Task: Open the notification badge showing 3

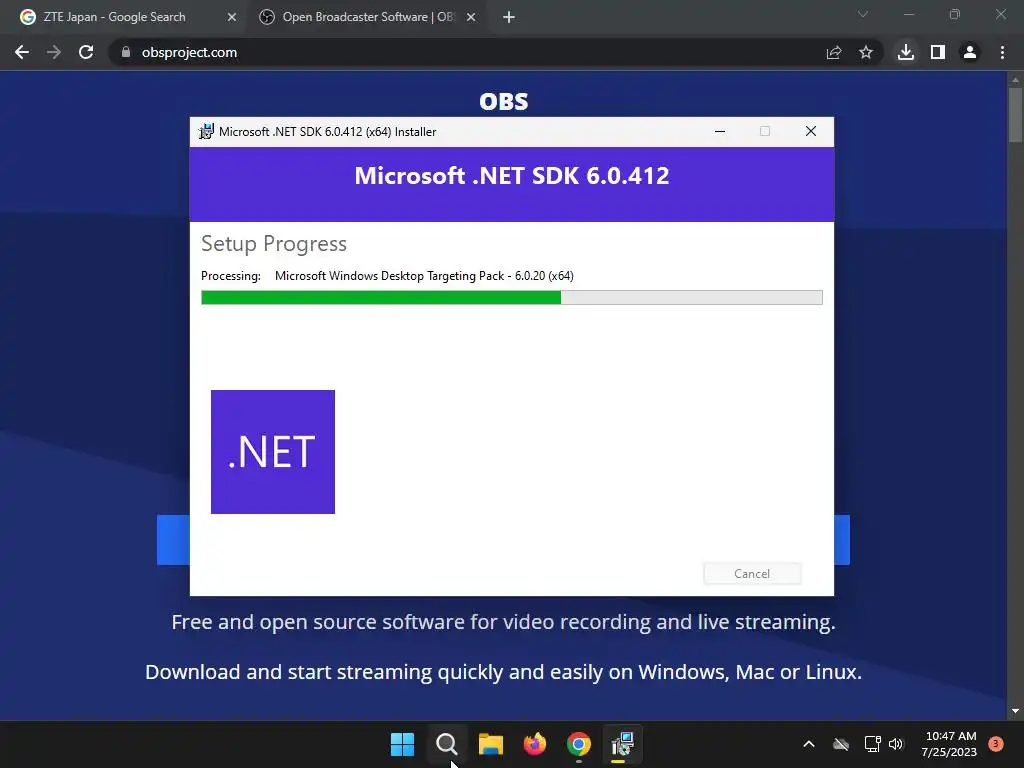Action: coord(996,744)
